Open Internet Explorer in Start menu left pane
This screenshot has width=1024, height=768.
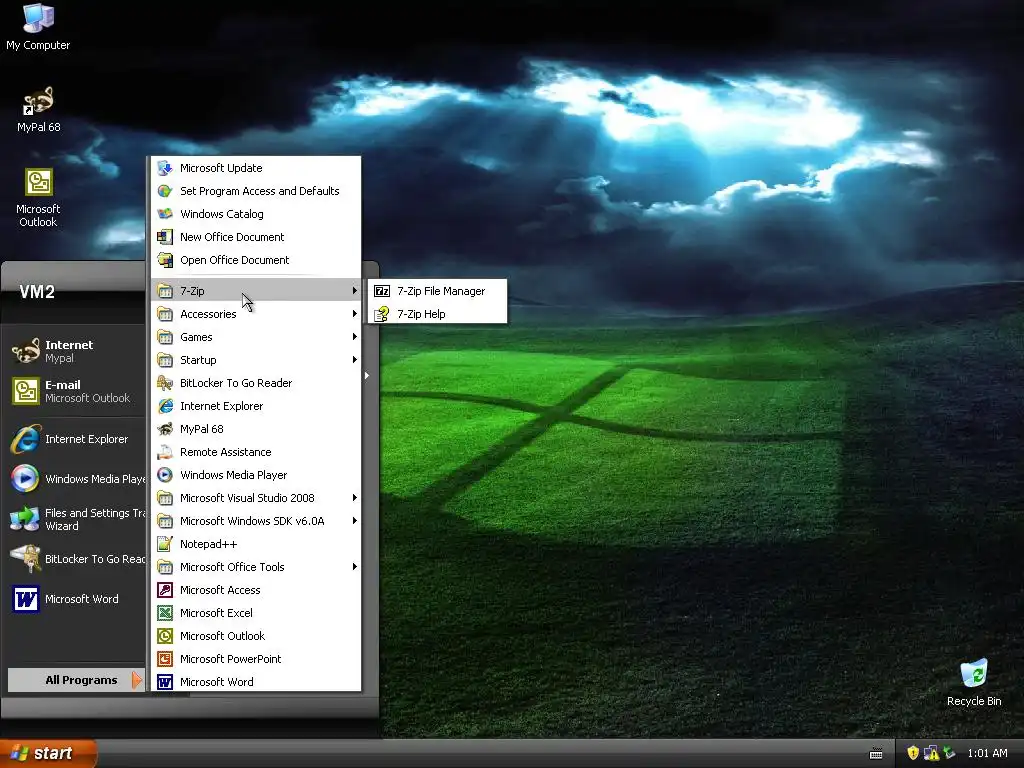tap(75, 440)
